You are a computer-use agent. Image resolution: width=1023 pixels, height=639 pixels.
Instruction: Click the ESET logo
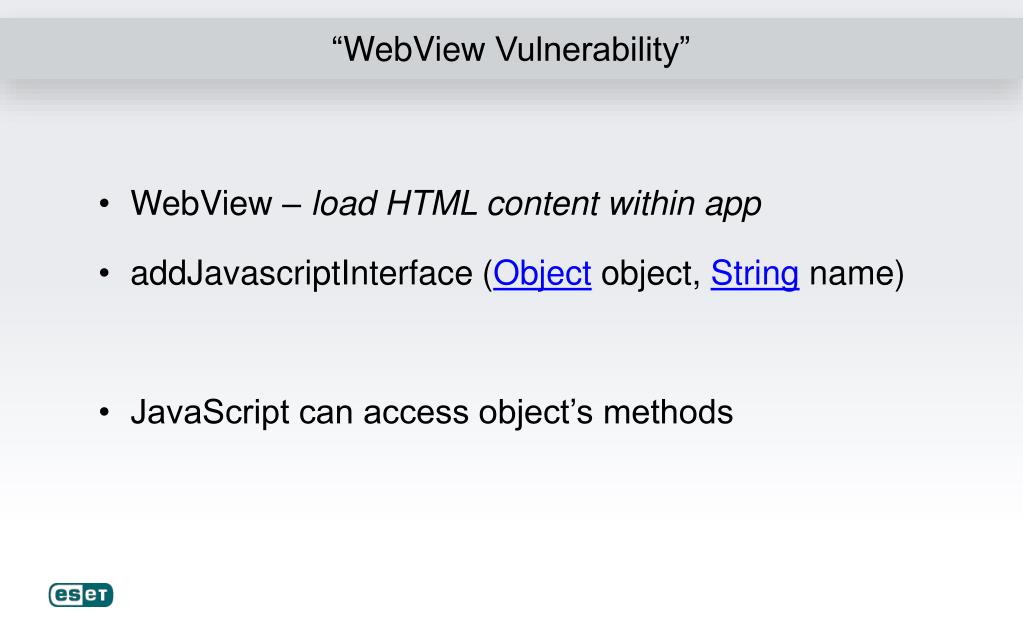(x=81, y=594)
